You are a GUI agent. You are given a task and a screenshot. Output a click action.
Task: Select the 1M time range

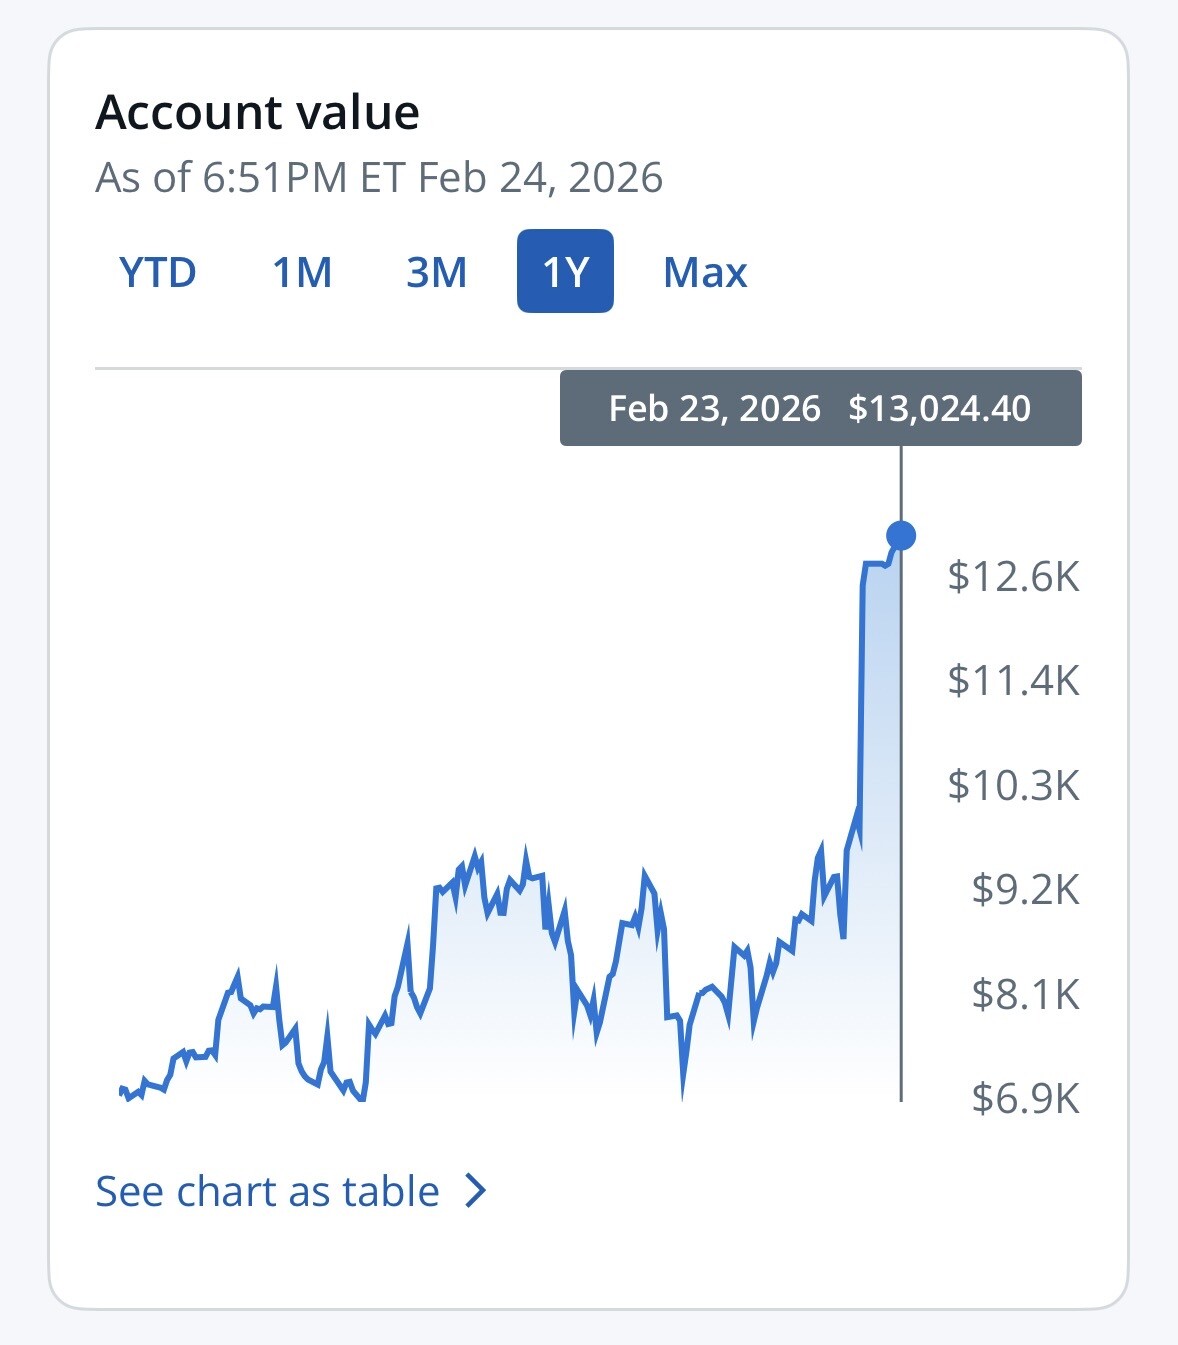click(x=302, y=272)
